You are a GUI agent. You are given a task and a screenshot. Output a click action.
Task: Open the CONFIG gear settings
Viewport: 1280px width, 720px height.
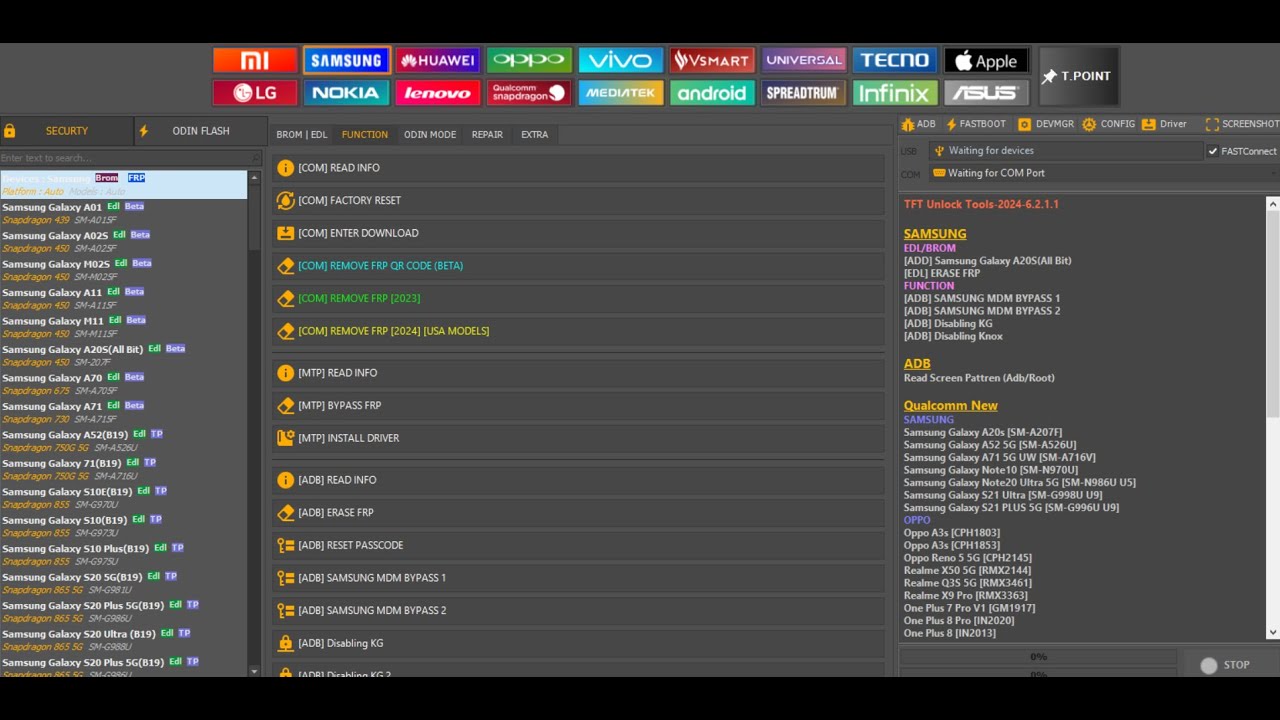click(1109, 124)
